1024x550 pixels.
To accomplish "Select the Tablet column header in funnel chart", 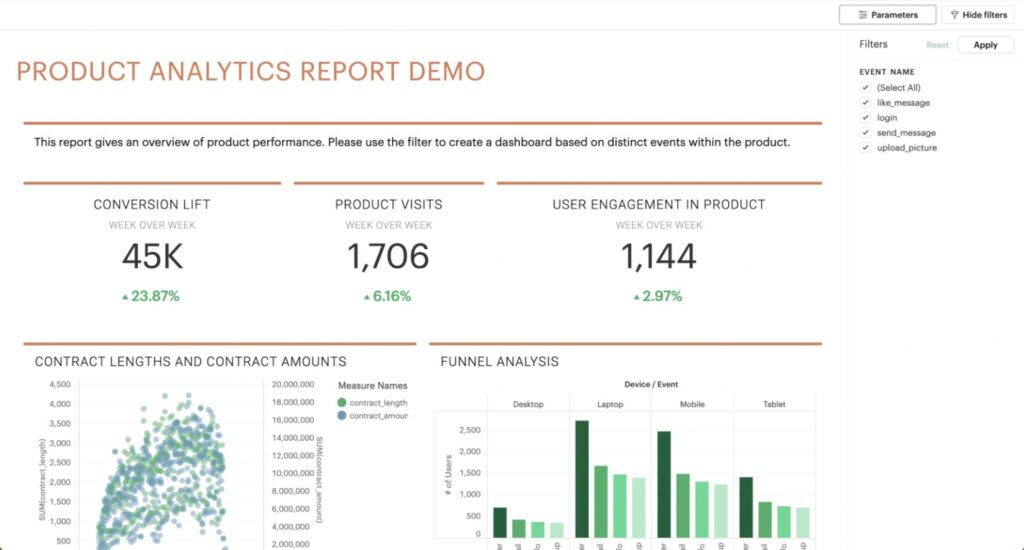I will tap(774, 404).
